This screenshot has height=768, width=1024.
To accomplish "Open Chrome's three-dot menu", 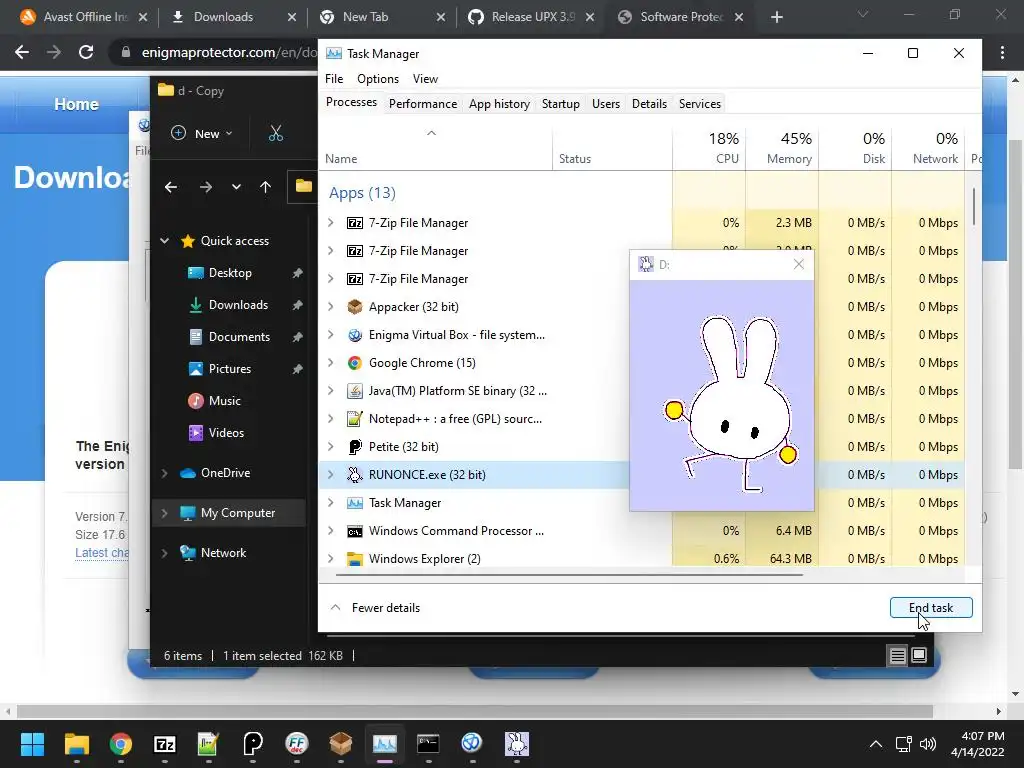I will tap(1002, 53).
